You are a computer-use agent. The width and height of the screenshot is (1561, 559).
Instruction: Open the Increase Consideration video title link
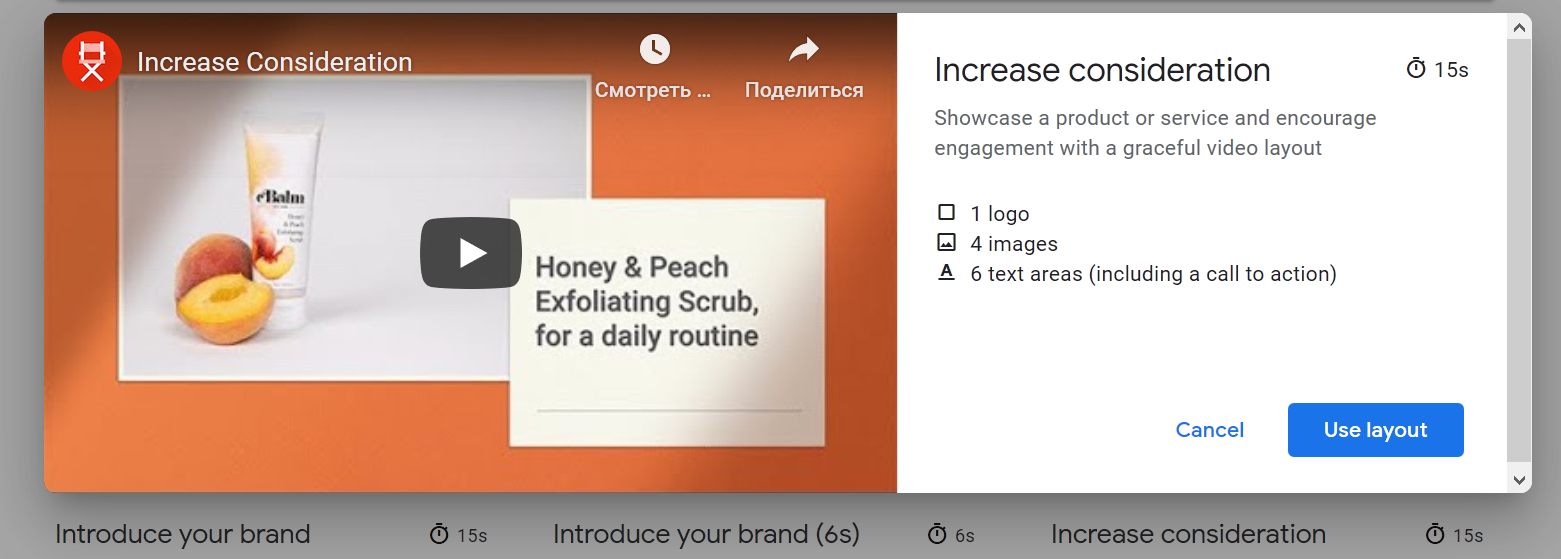pos(274,62)
